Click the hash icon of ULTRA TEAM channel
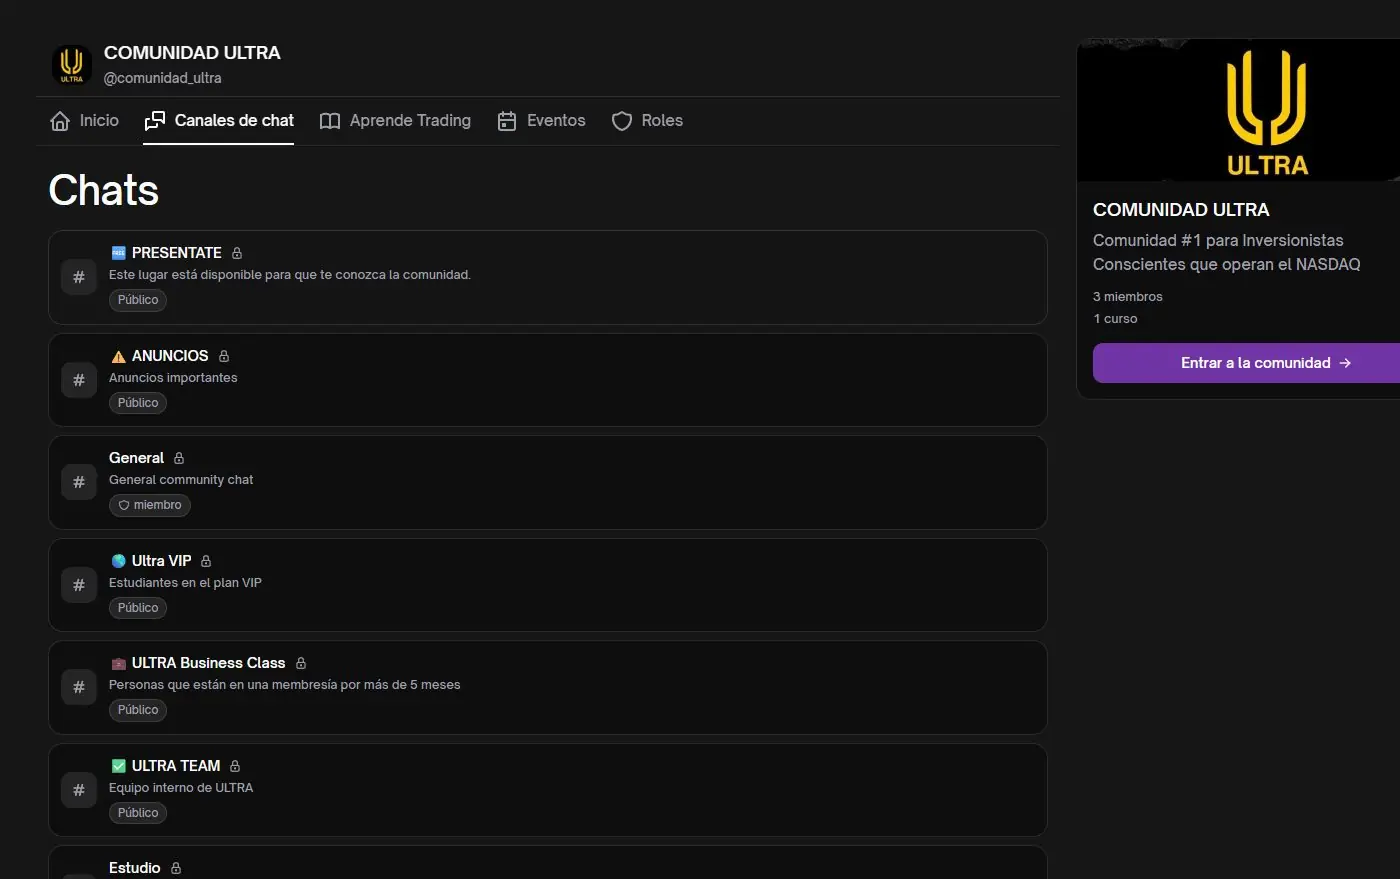 79,790
